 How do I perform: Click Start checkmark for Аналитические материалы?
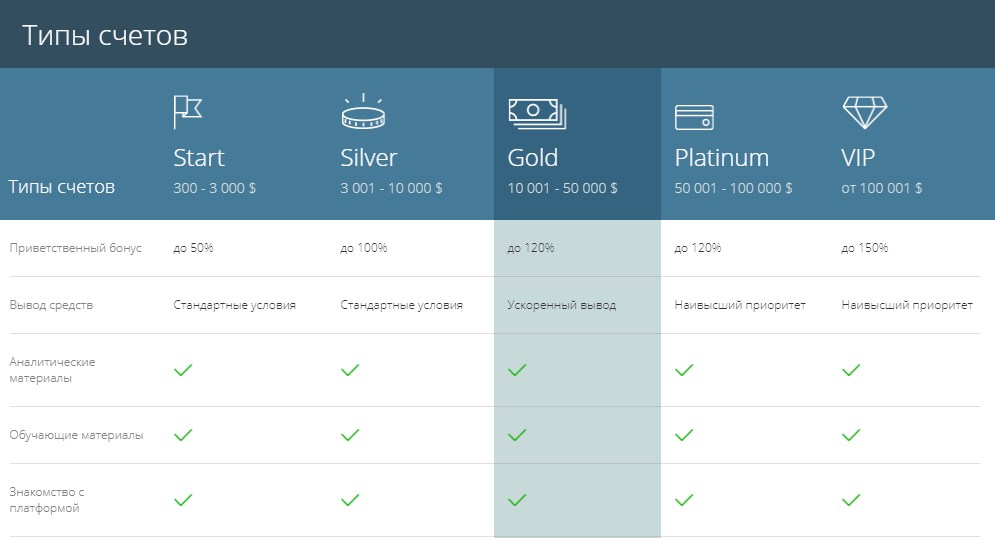point(183,370)
